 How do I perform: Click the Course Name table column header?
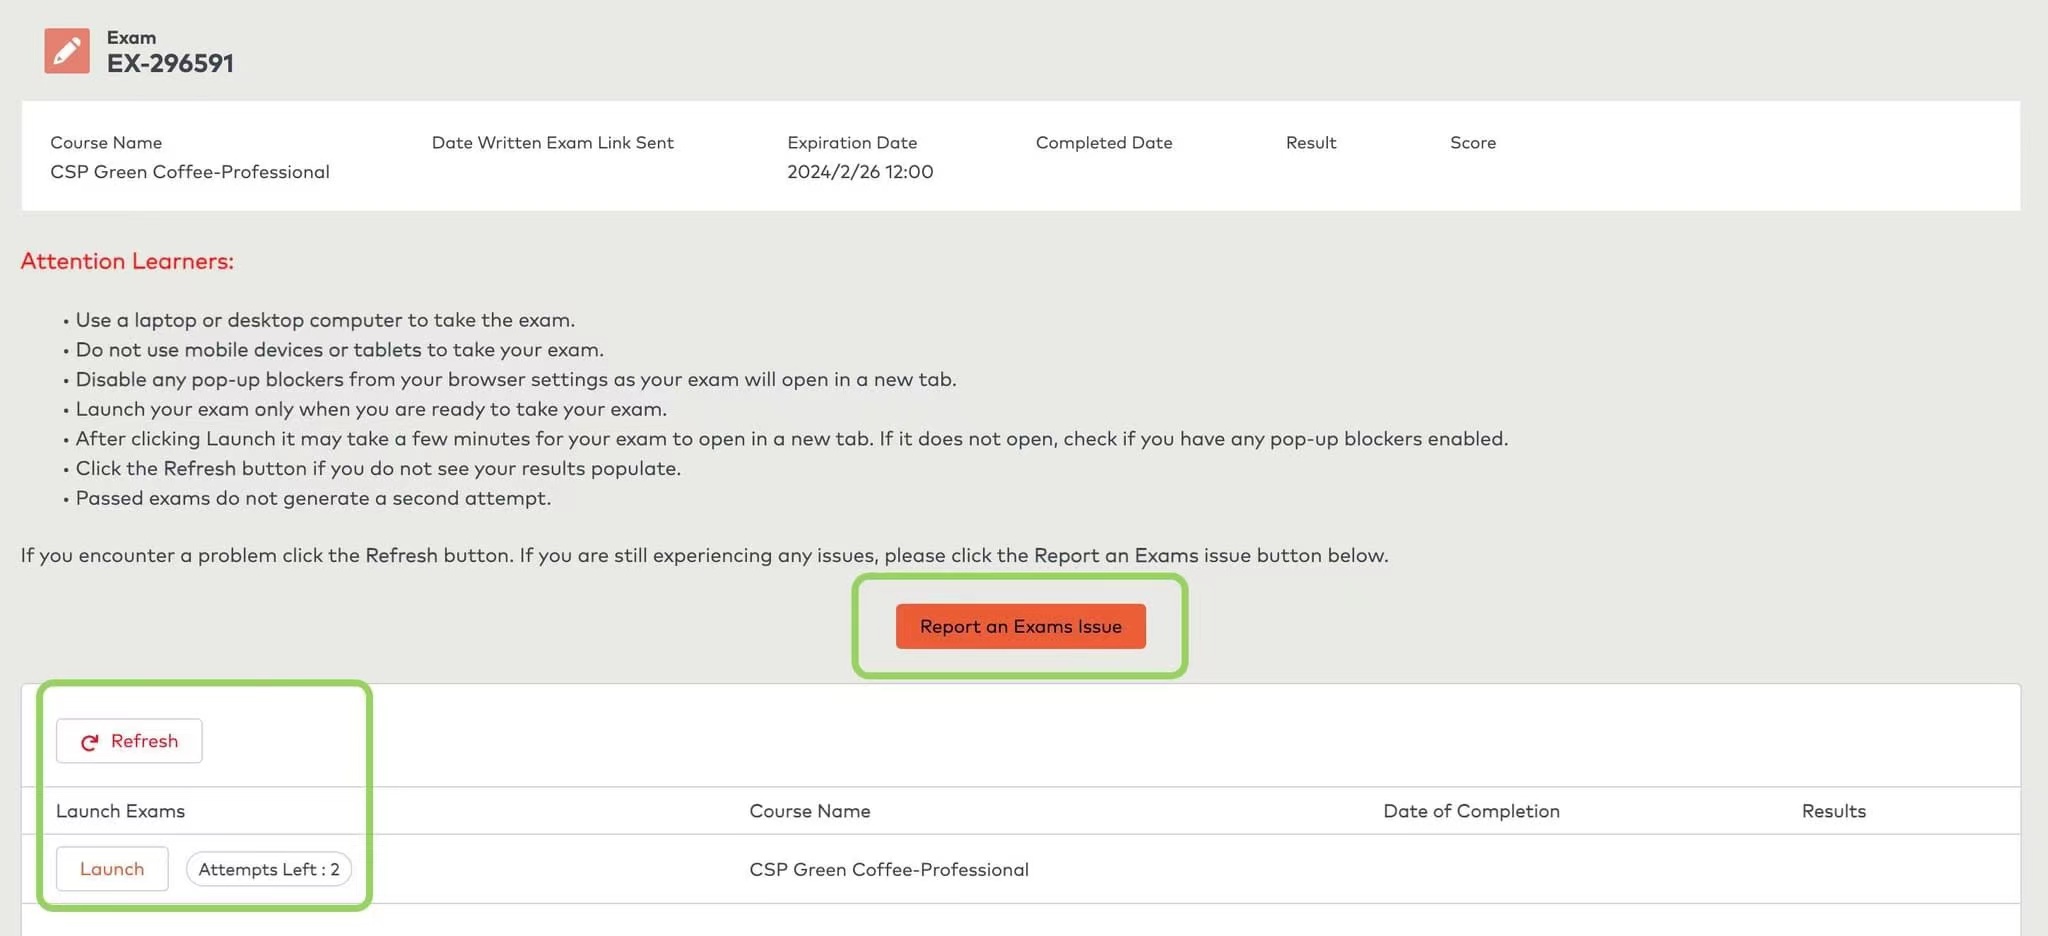809,811
